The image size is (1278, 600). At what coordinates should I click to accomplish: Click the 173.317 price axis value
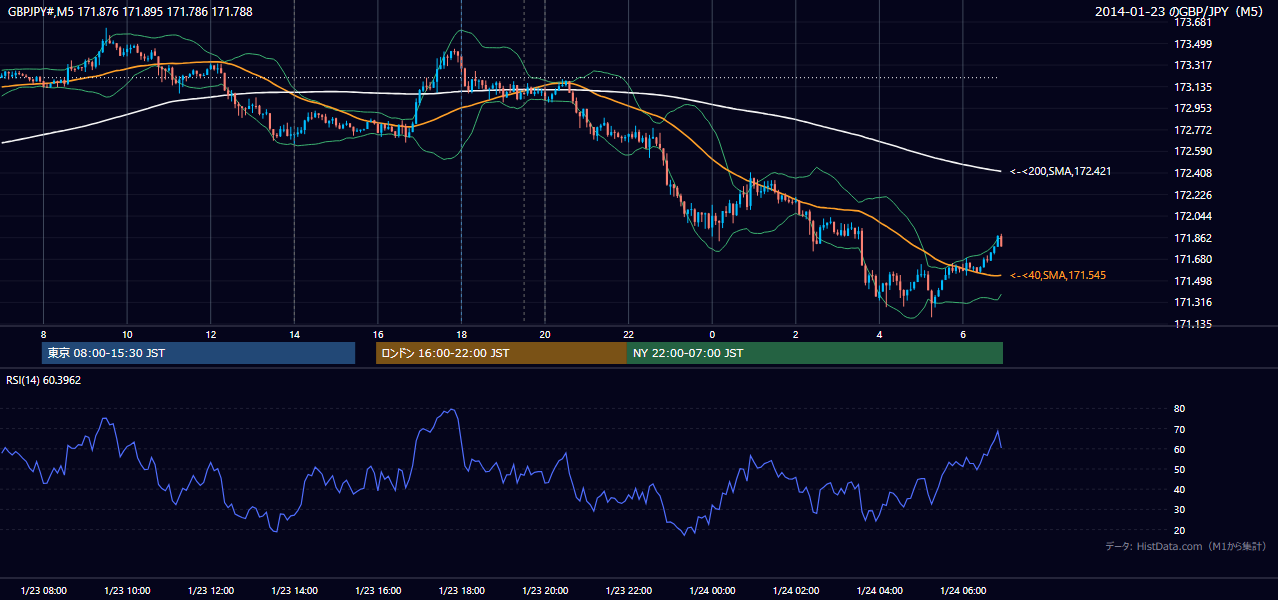pyautogui.click(x=1193, y=65)
